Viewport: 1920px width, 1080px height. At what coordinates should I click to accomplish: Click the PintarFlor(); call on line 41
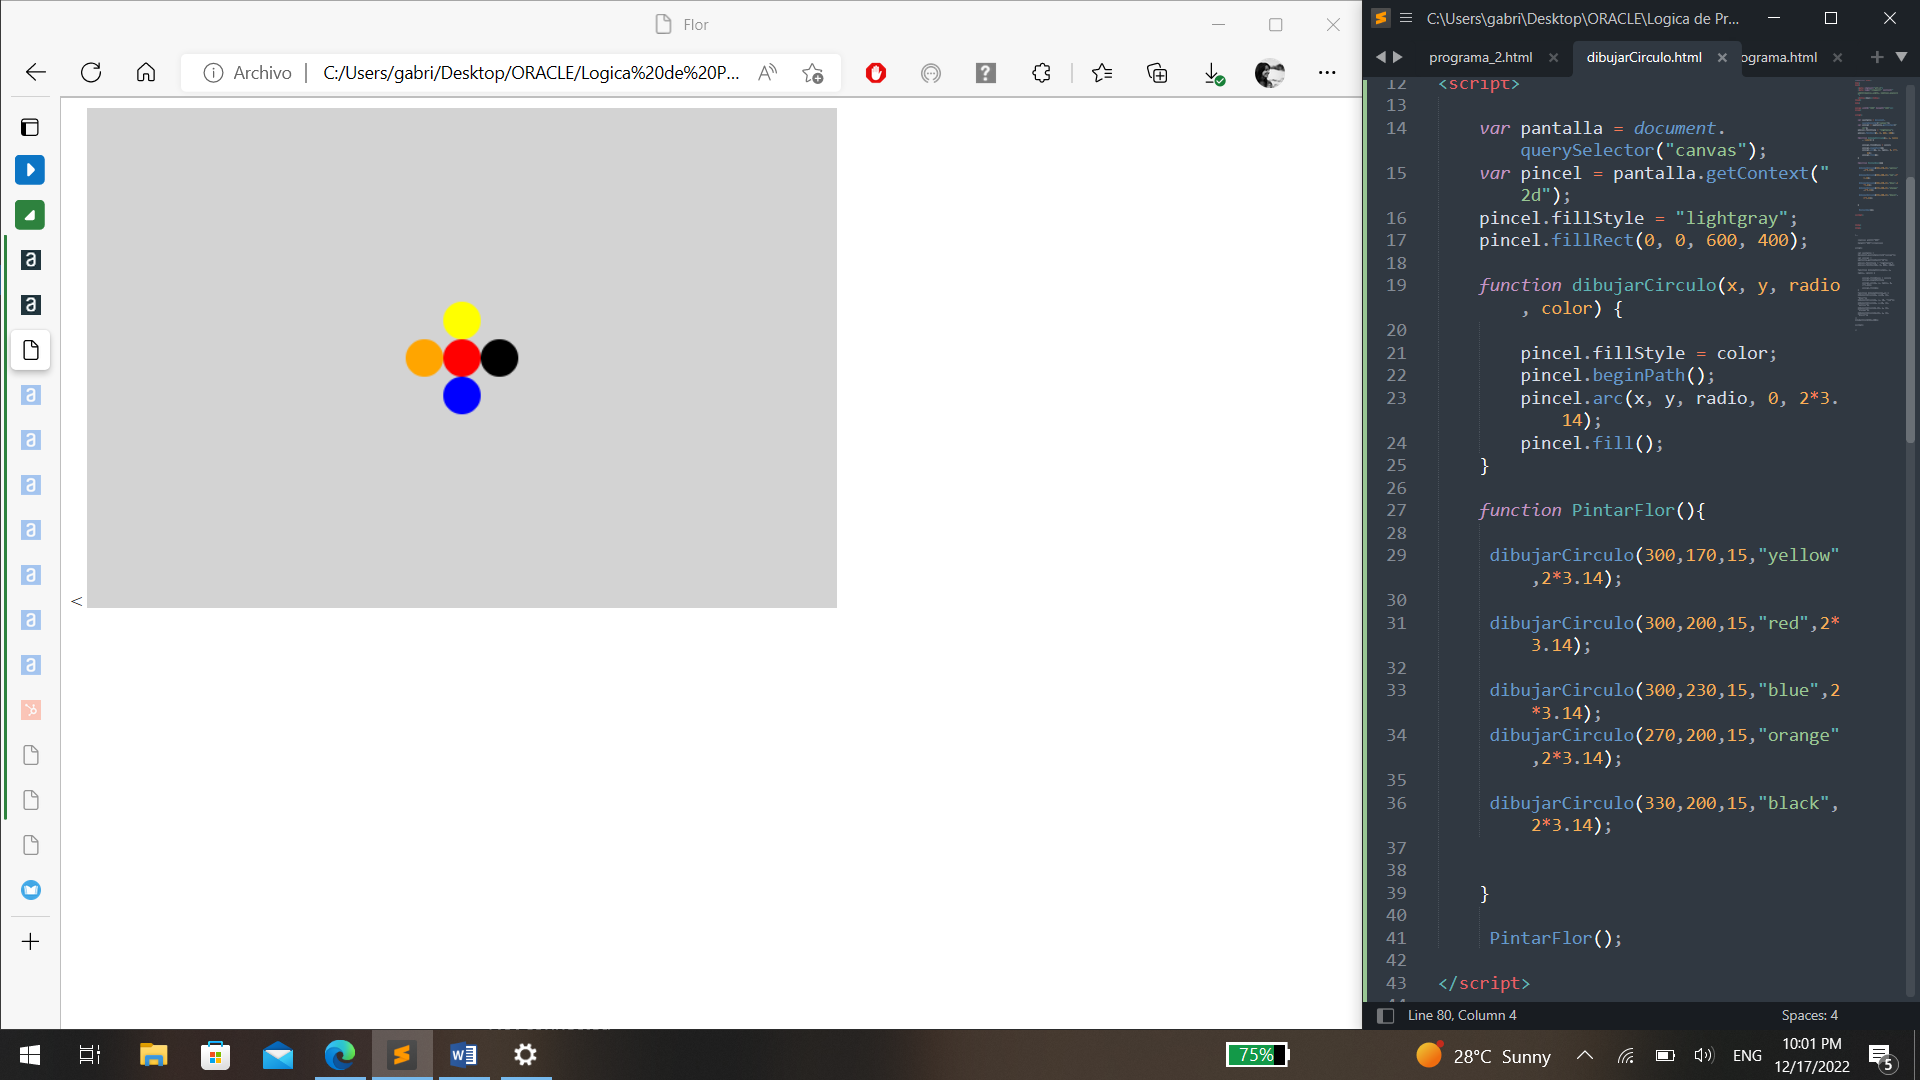(x=1556, y=938)
